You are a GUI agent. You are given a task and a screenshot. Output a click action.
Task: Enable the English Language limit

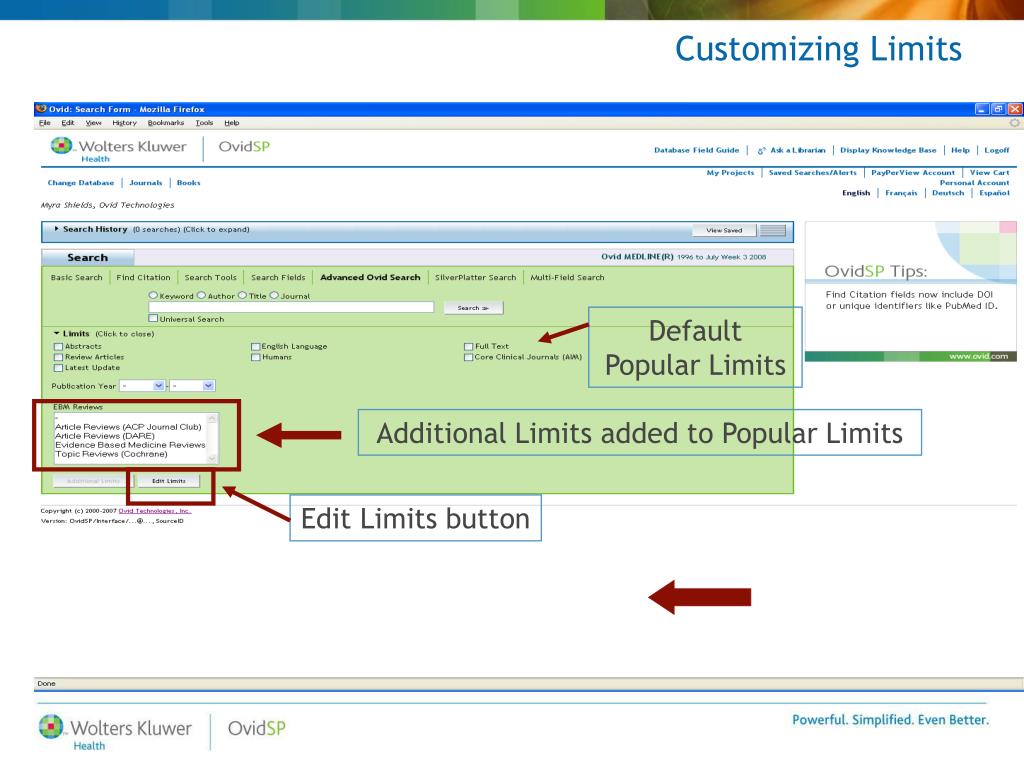tap(256, 347)
